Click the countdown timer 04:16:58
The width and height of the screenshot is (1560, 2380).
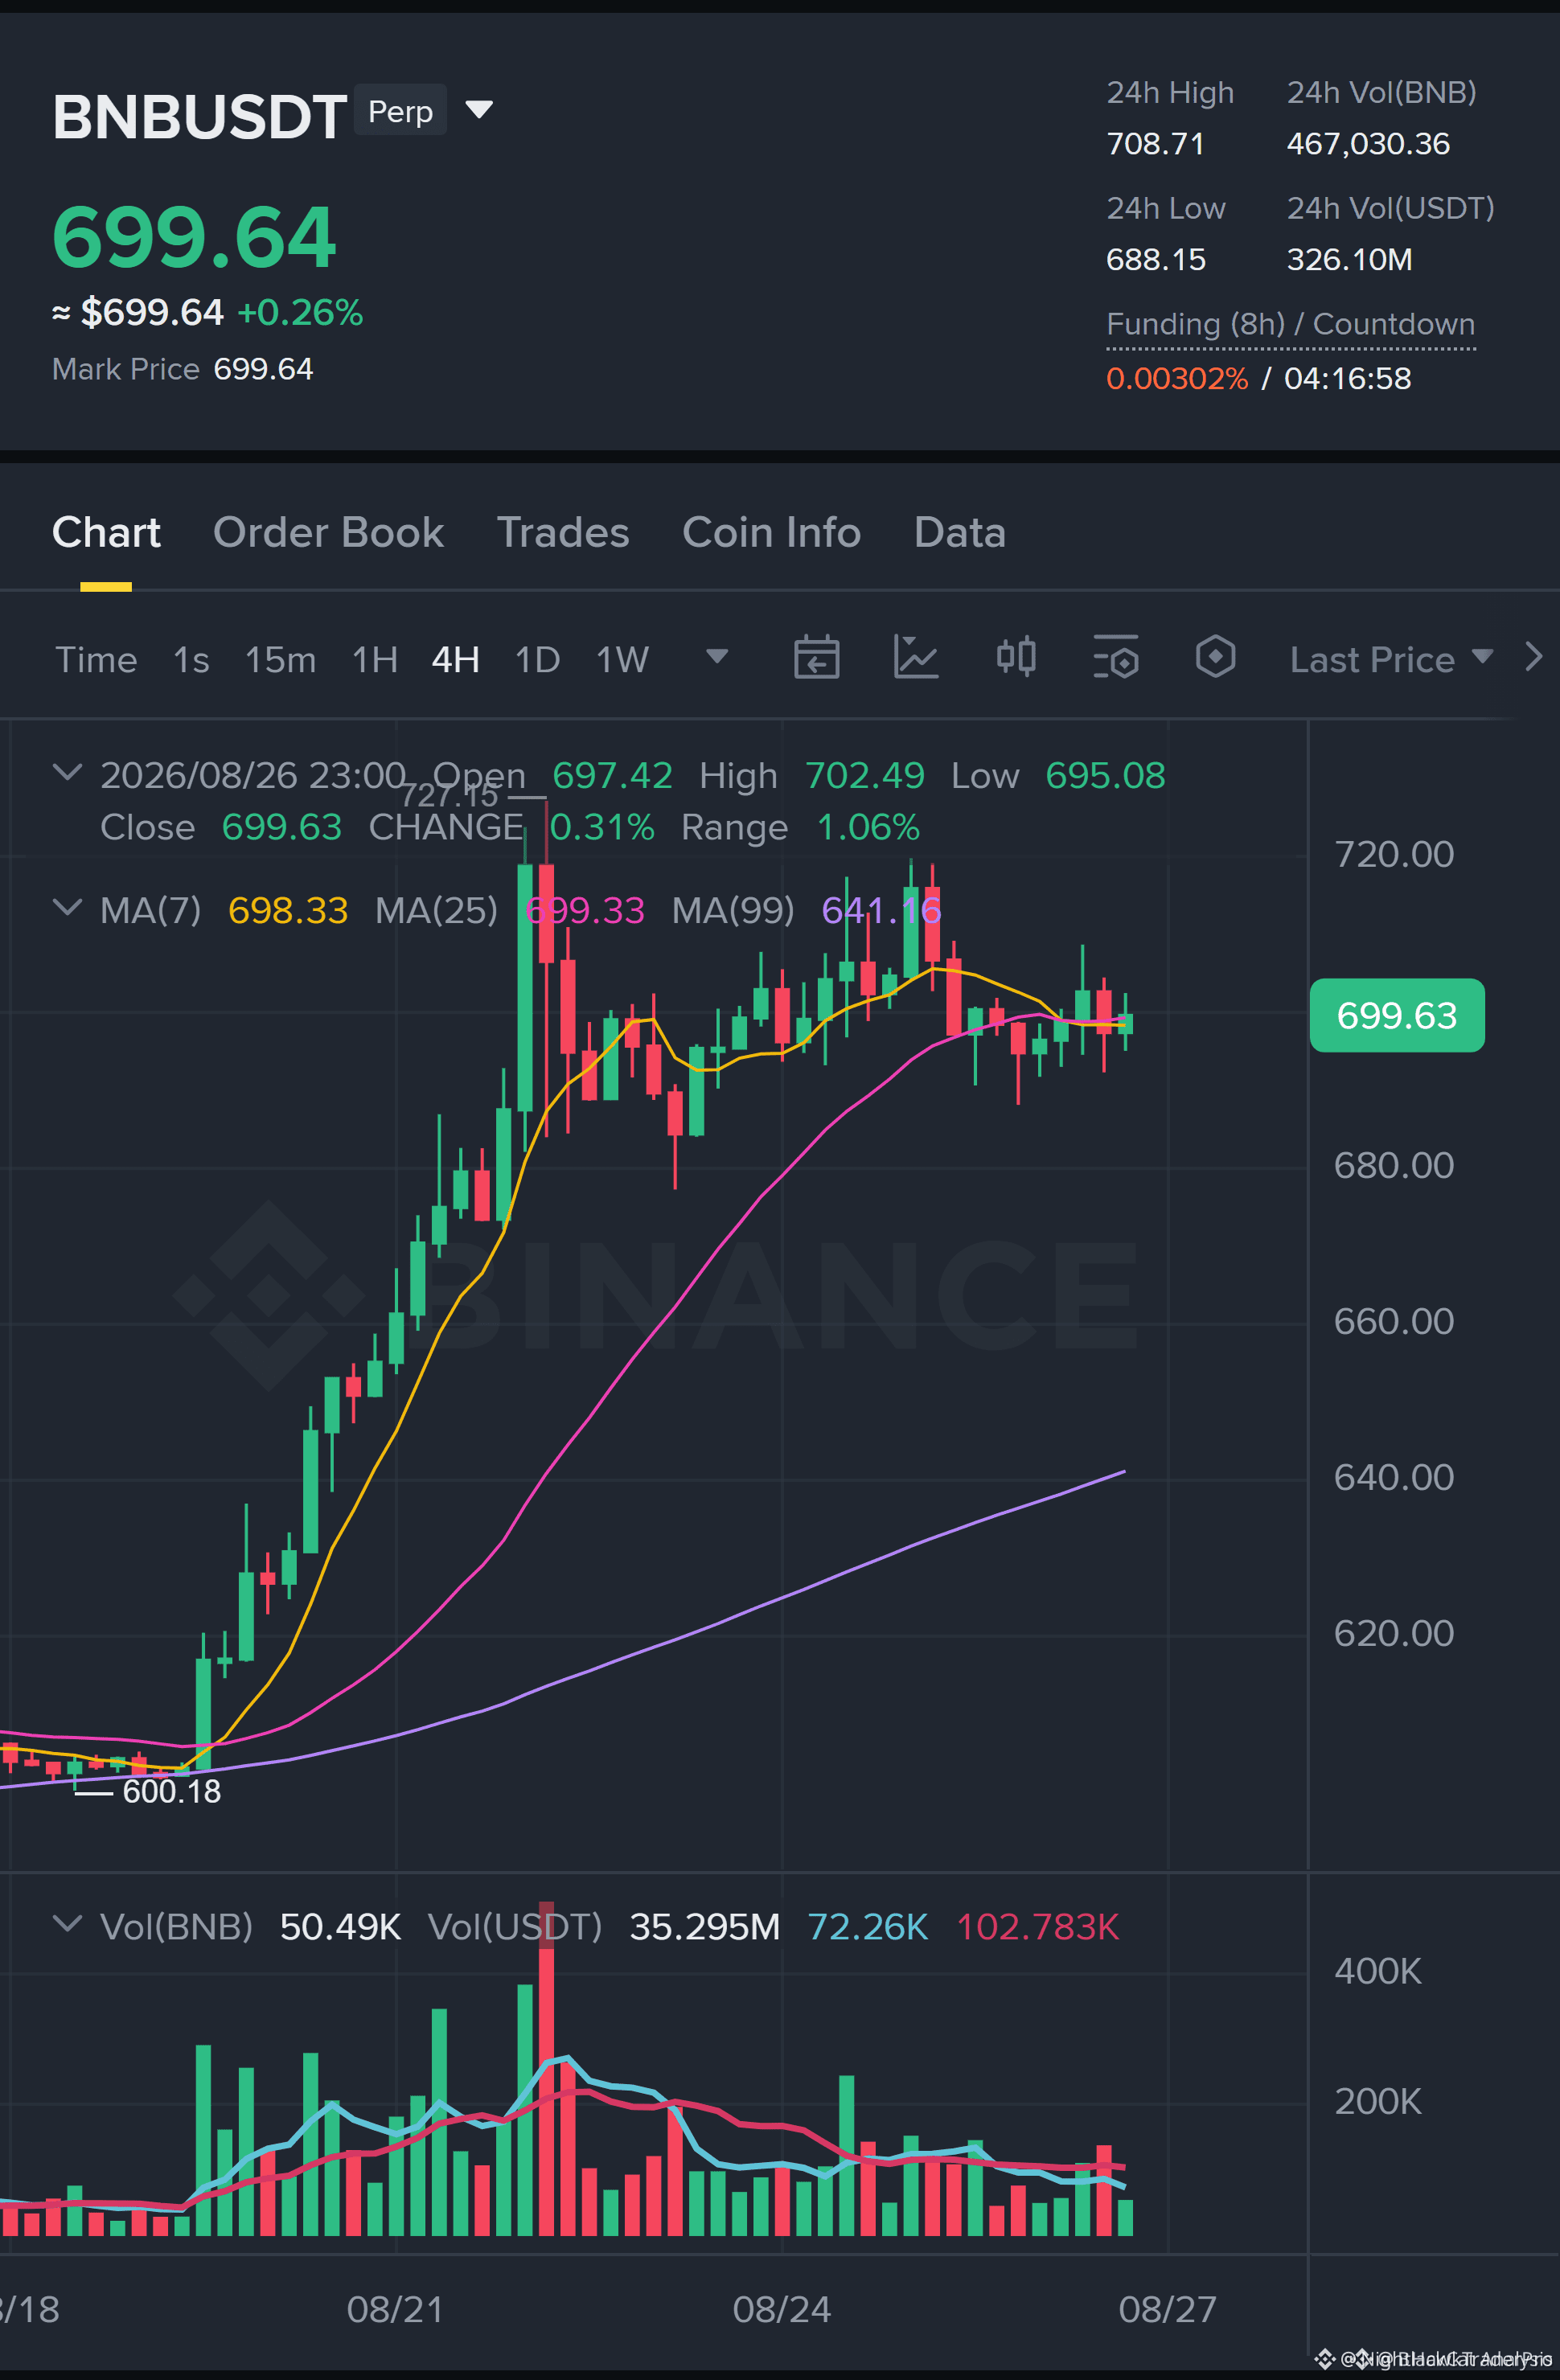tap(1347, 378)
